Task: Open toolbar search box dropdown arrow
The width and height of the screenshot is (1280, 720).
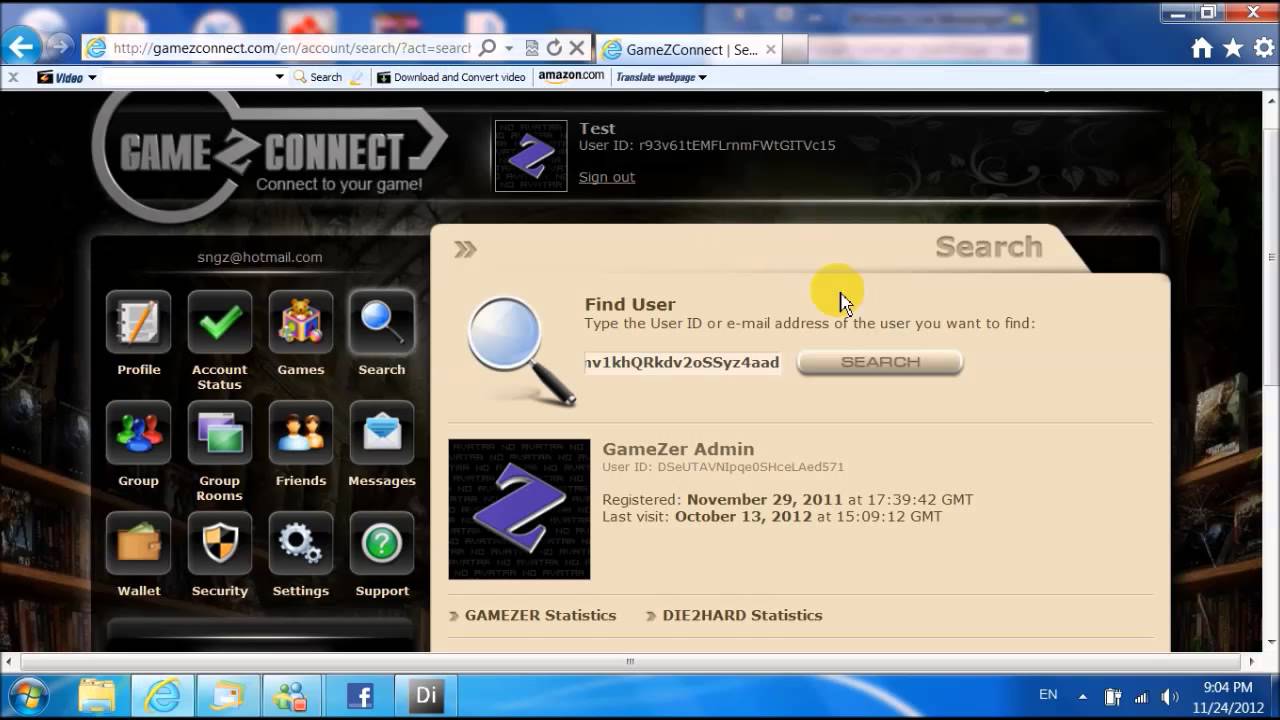Action: [x=280, y=77]
